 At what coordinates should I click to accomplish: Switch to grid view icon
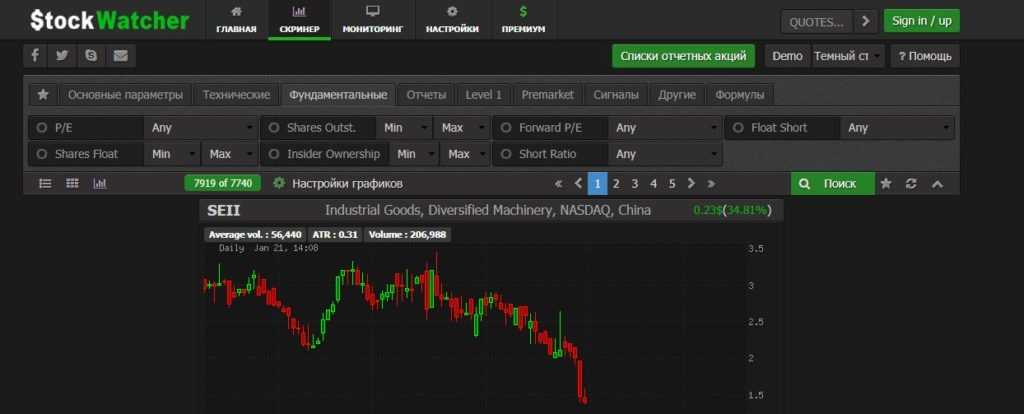pos(72,184)
